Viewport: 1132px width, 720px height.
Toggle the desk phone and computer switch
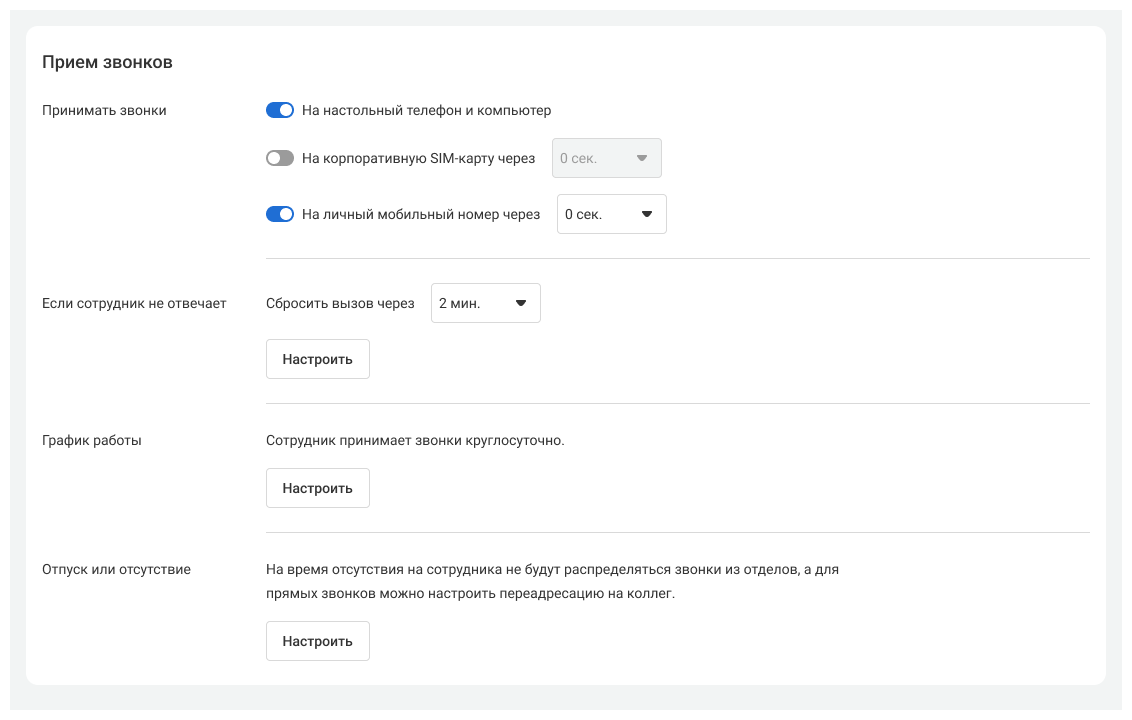tap(279, 110)
